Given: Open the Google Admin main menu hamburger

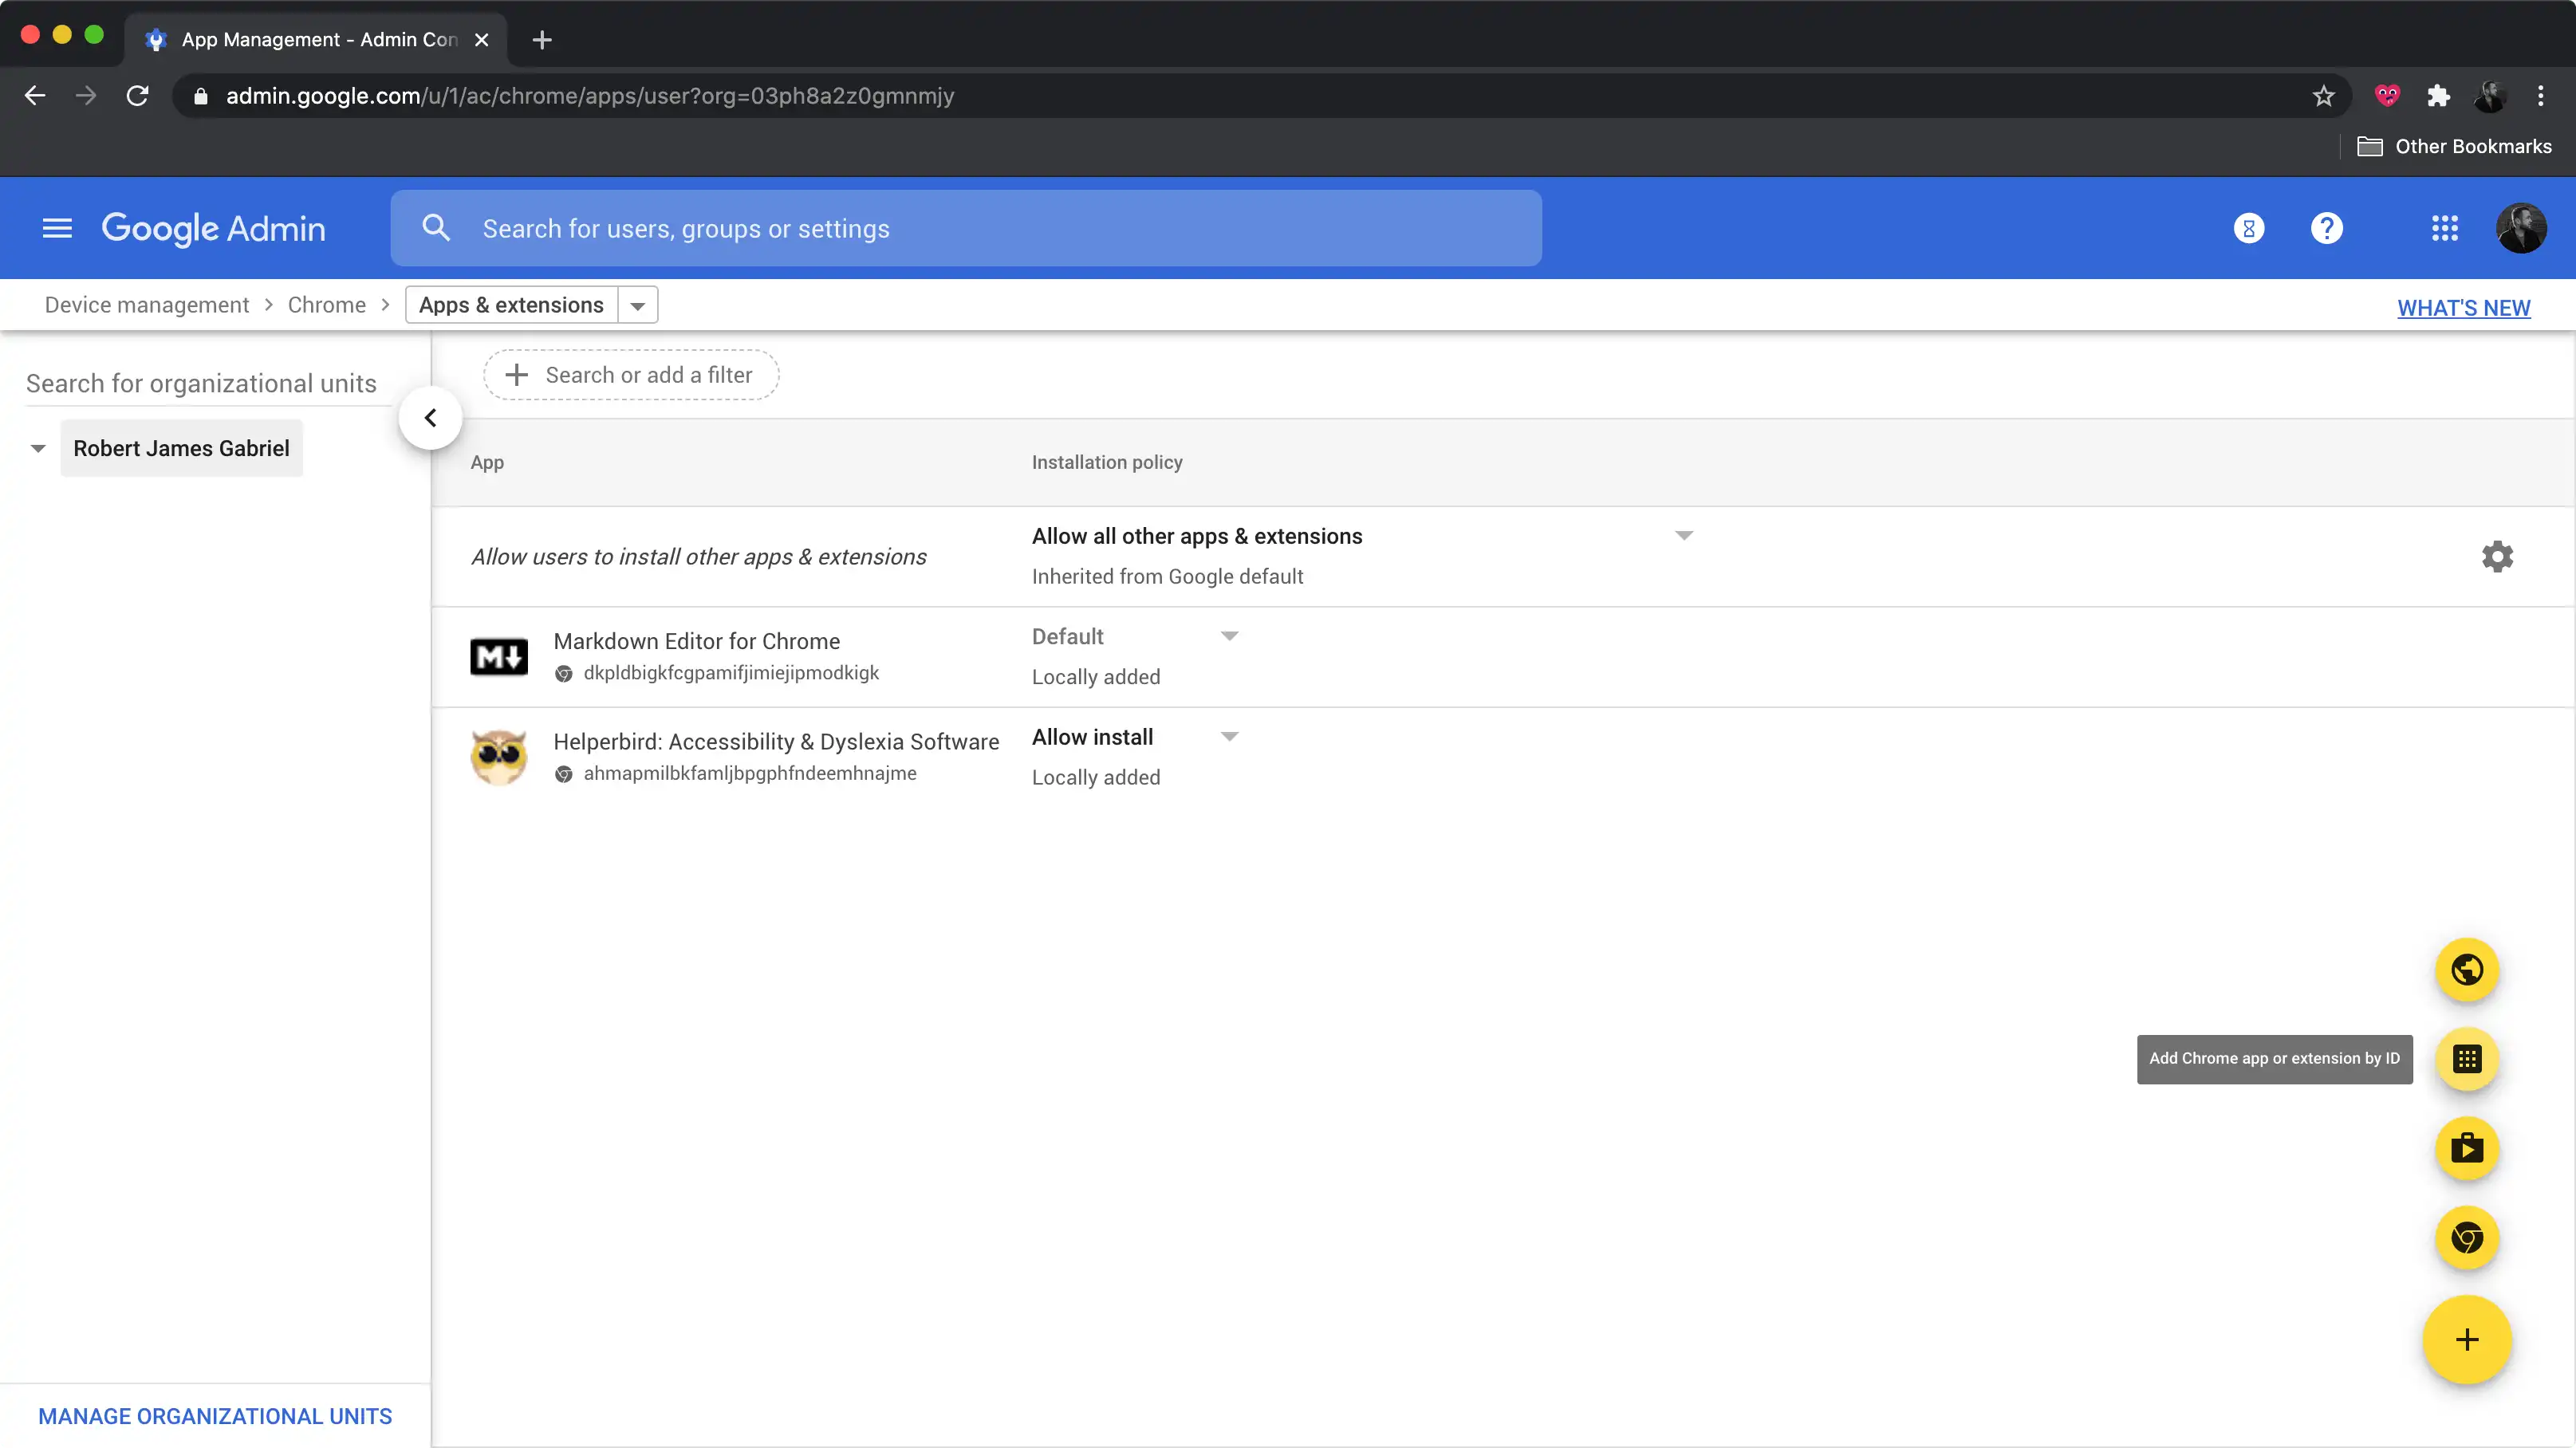Looking at the screenshot, I should [x=57, y=229].
